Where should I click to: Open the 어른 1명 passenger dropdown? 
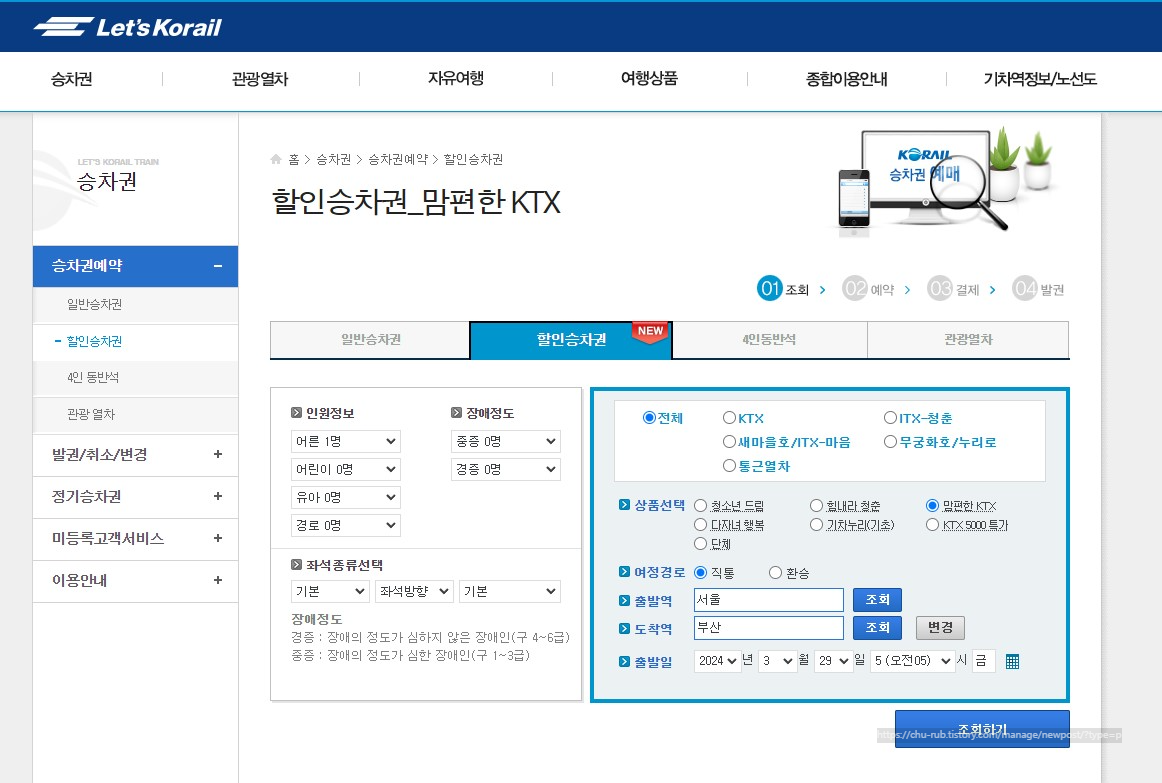[x=346, y=442]
